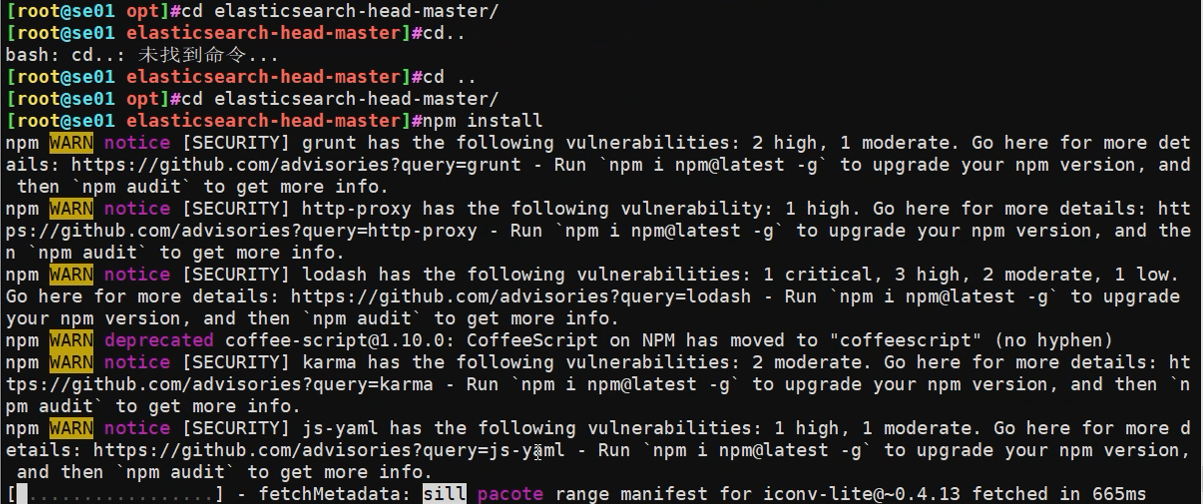This screenshot has height=504, width=1203.
Task: Click 'grunt' after the first [SECURITY] tag
Action: click(328, 143)
